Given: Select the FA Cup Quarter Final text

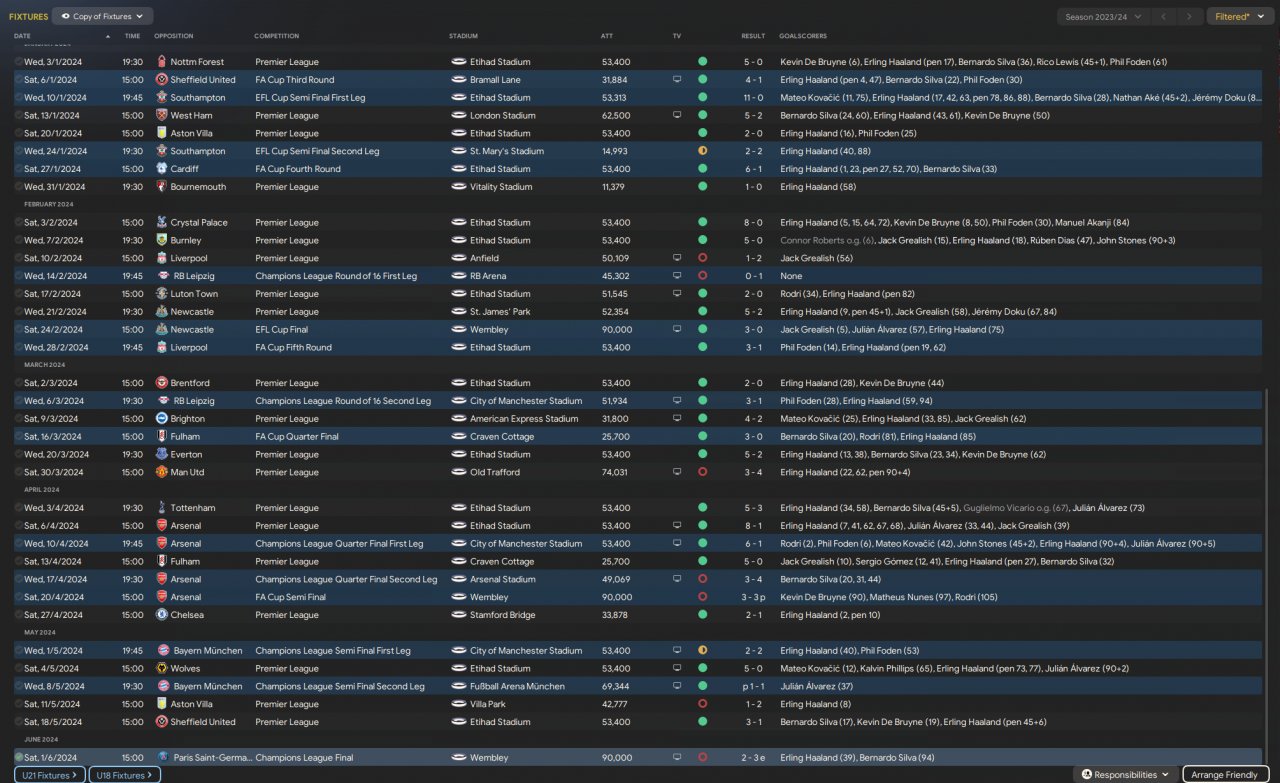Looking at the screenshot, I should point(297,437).
